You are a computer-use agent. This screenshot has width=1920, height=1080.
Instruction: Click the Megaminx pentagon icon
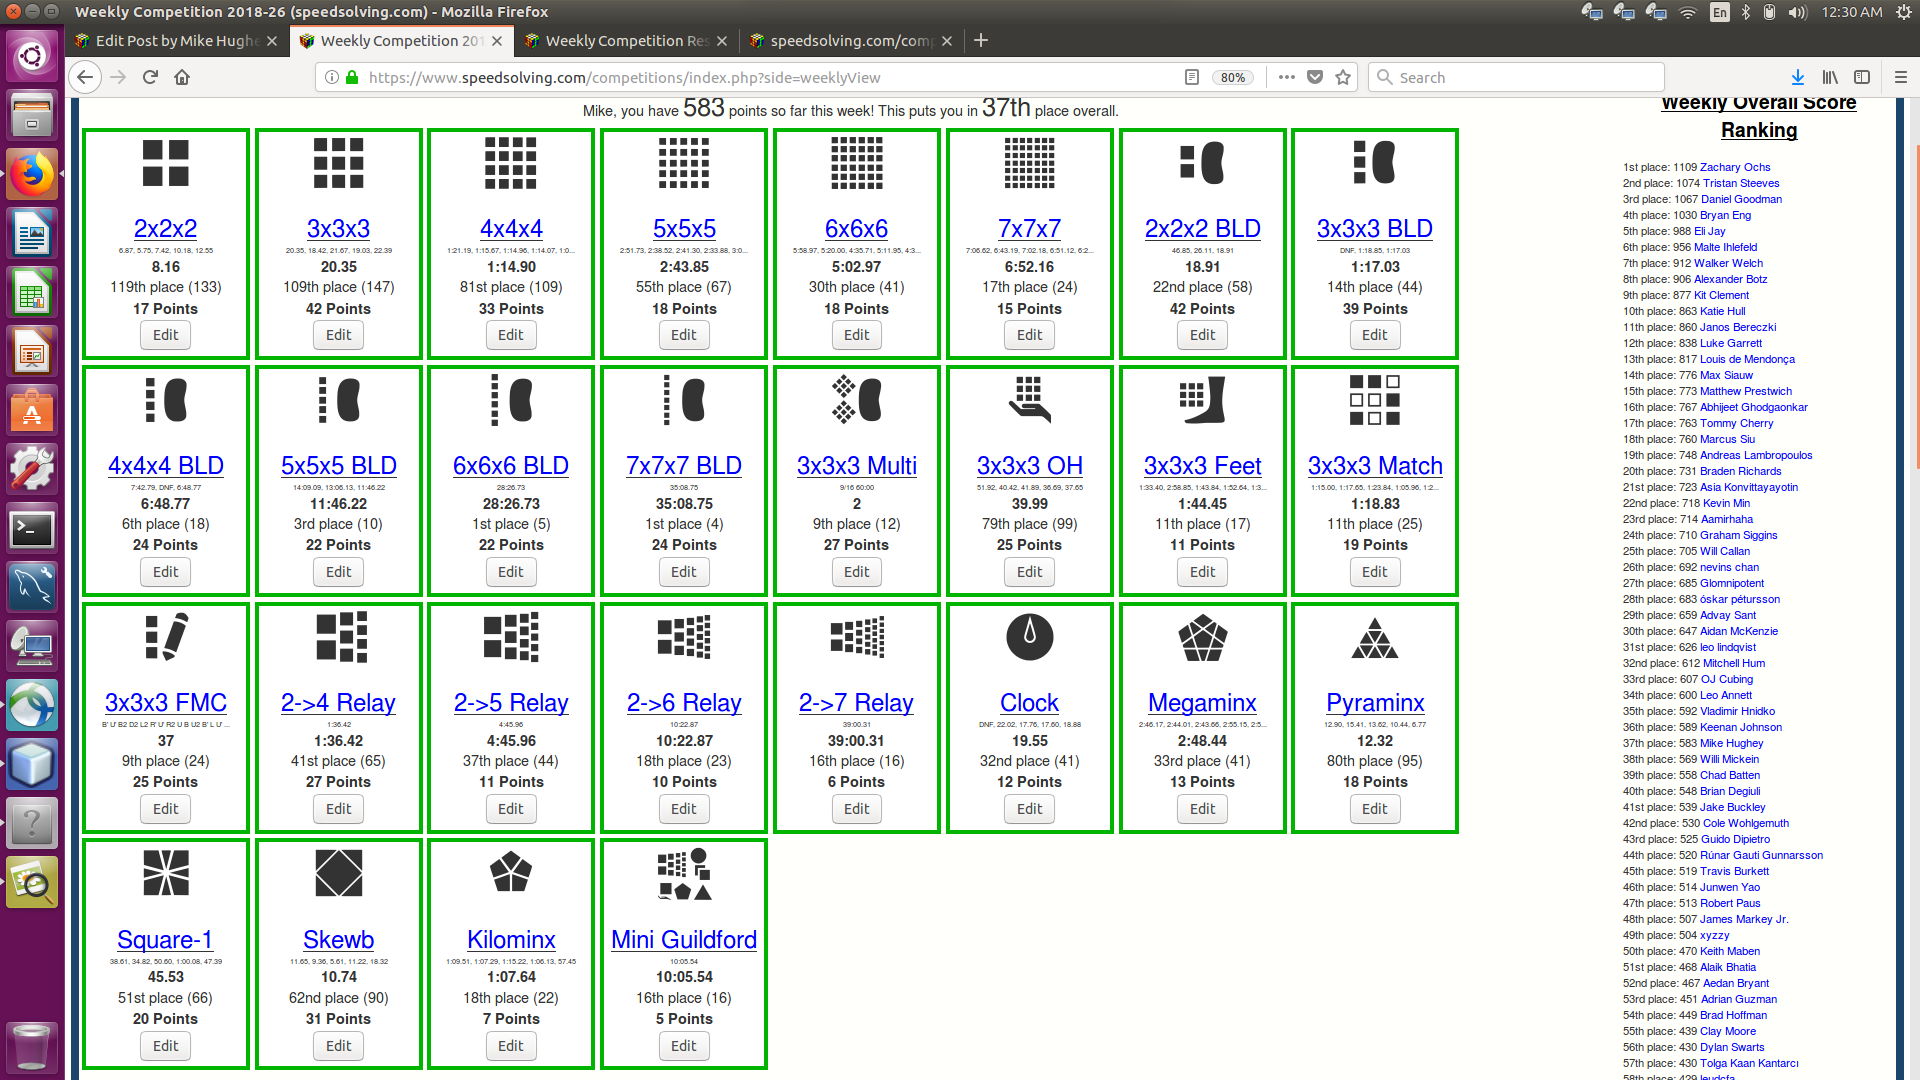pos(1202,637)
